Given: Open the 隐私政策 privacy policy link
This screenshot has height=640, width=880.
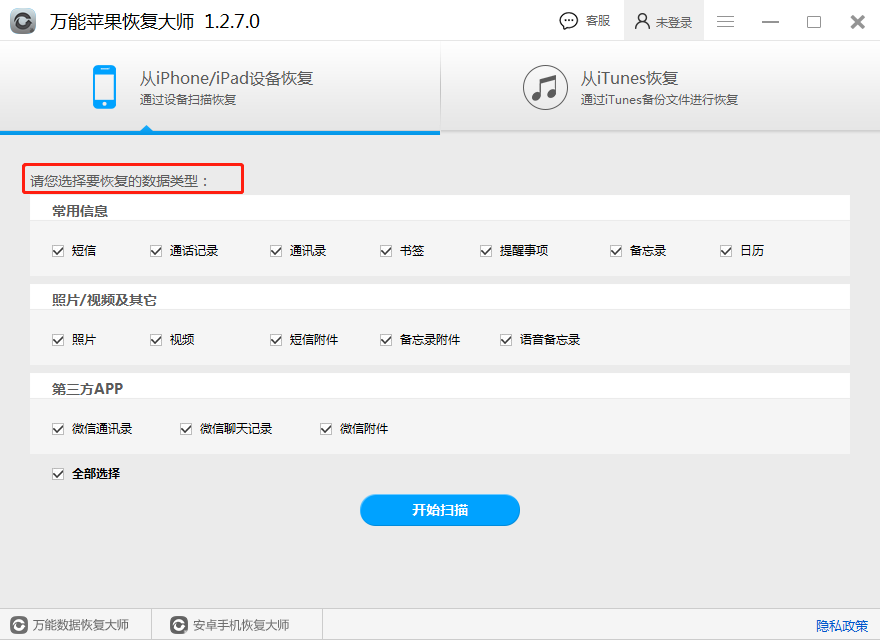Looking at the screenshot, I should click(x=842, y=625).
